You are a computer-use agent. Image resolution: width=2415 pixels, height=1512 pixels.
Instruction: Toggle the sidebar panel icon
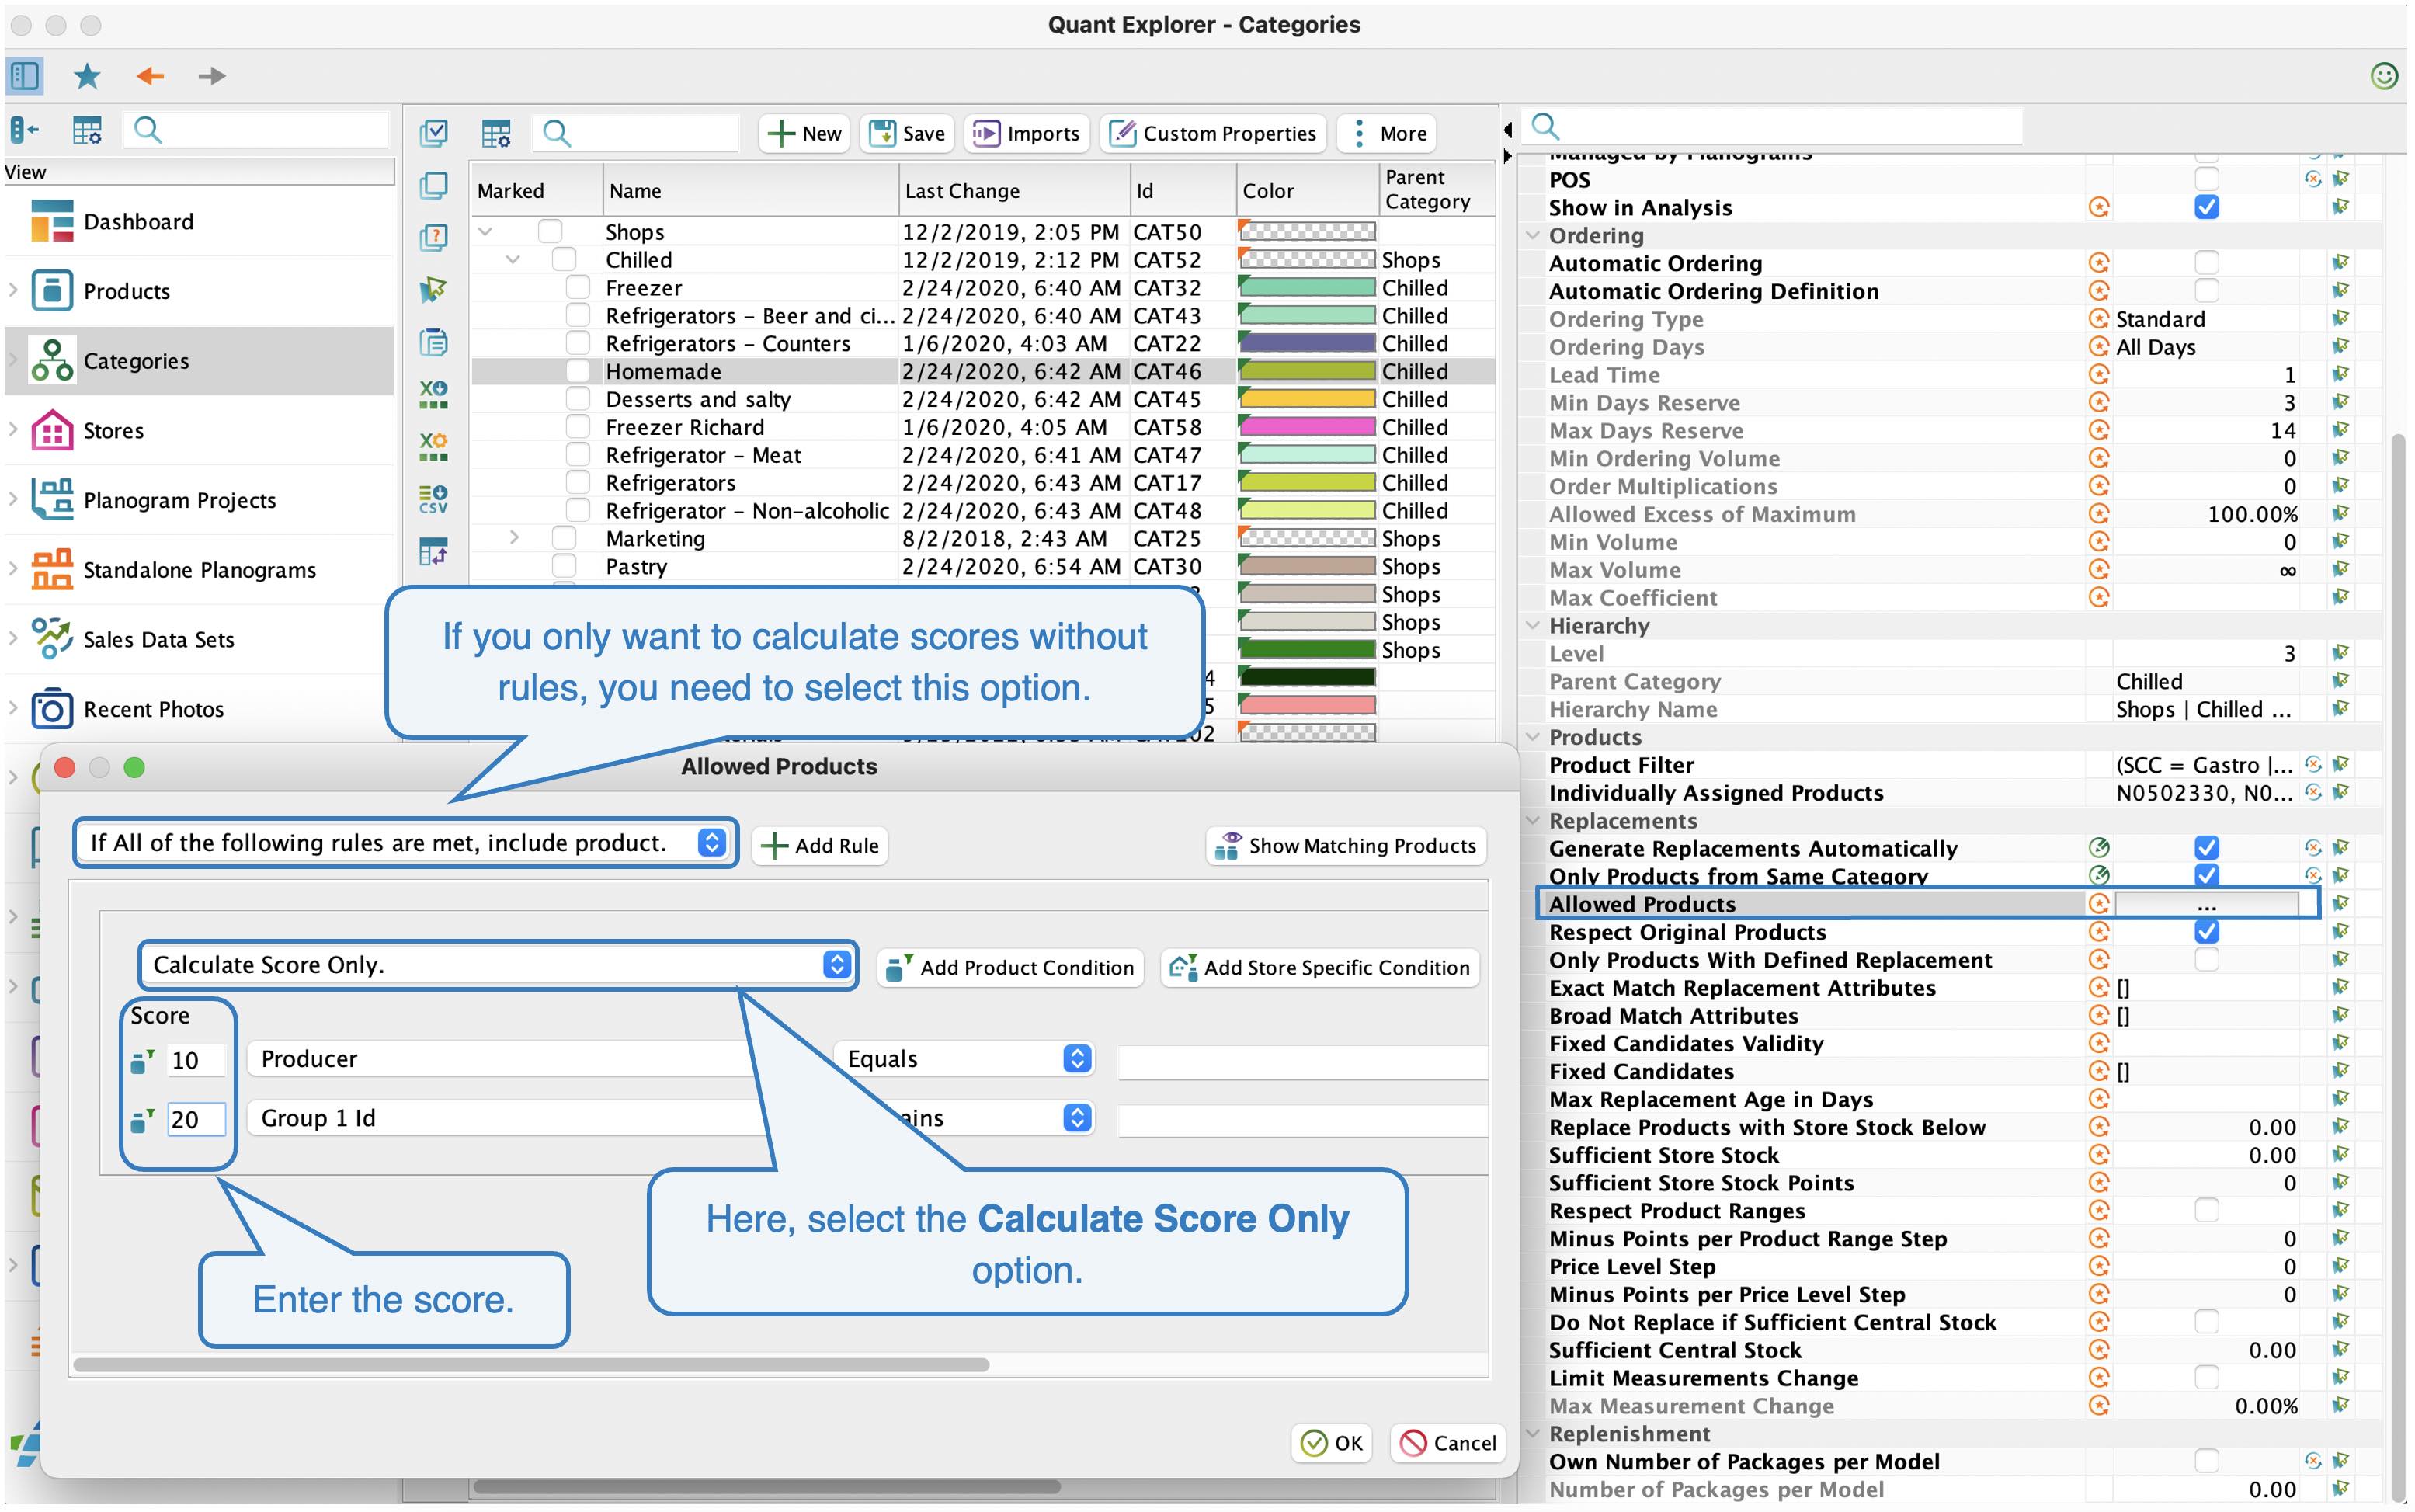pos(24,76)
